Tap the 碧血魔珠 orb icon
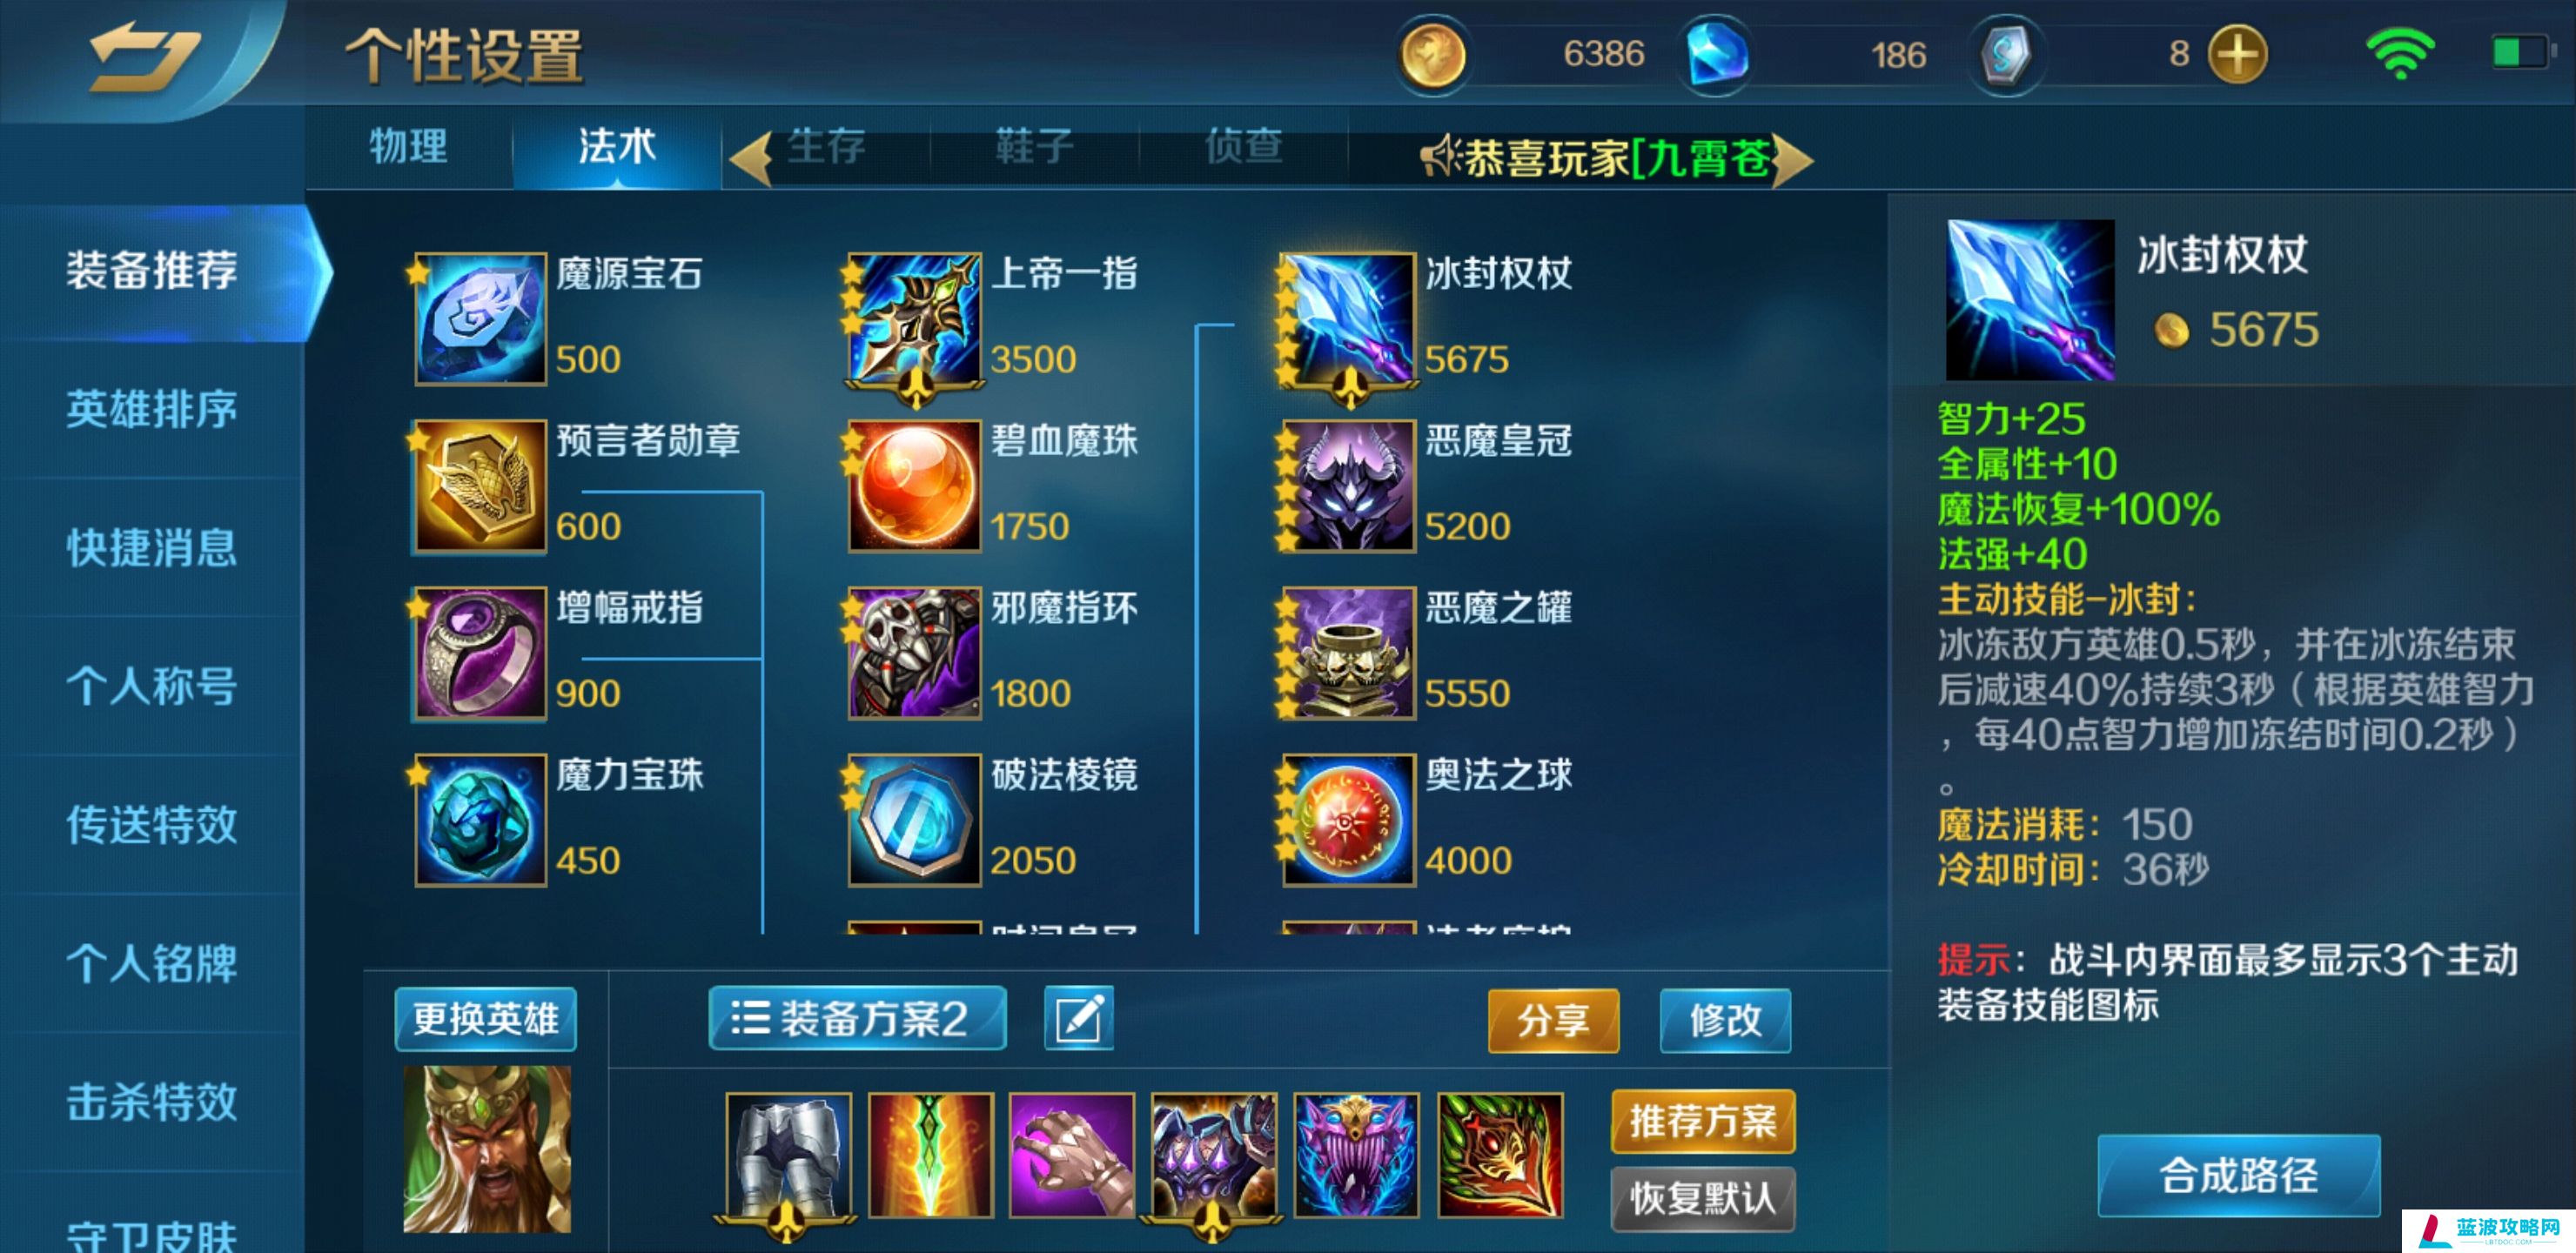2576x1253 pixels. tap(914, 485)
